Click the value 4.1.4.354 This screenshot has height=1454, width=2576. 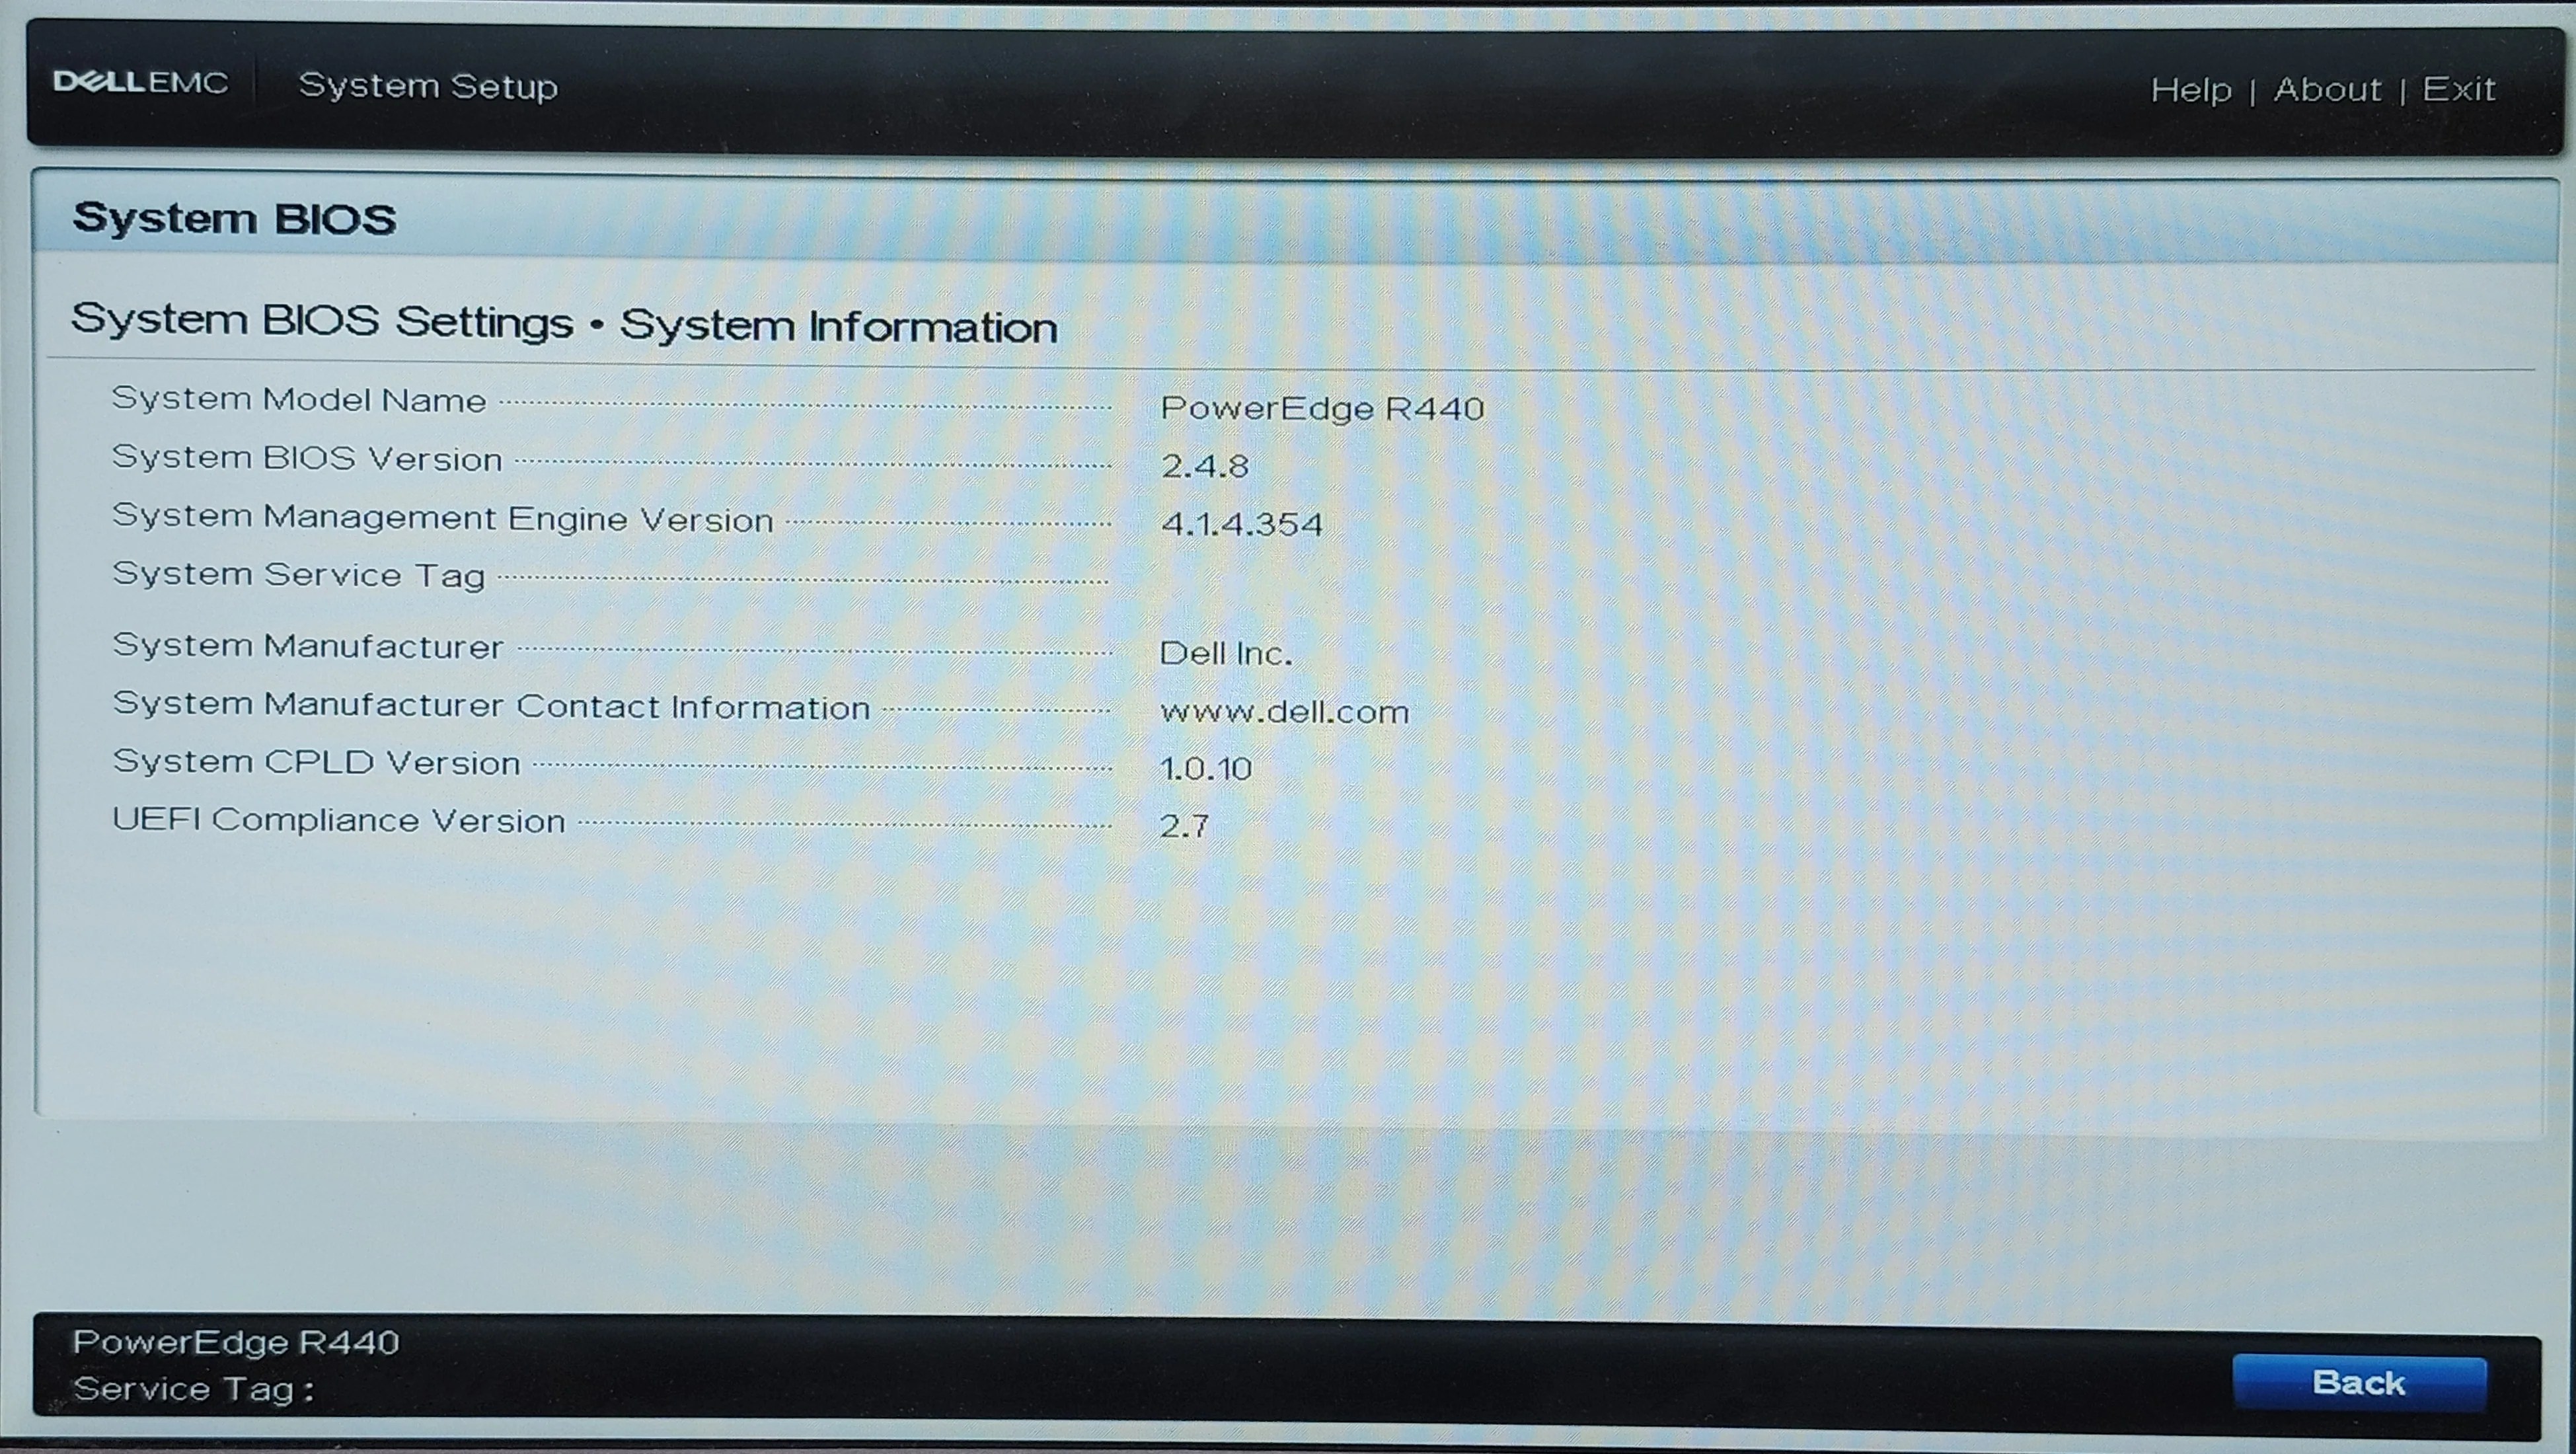(x=1242, y=524)
